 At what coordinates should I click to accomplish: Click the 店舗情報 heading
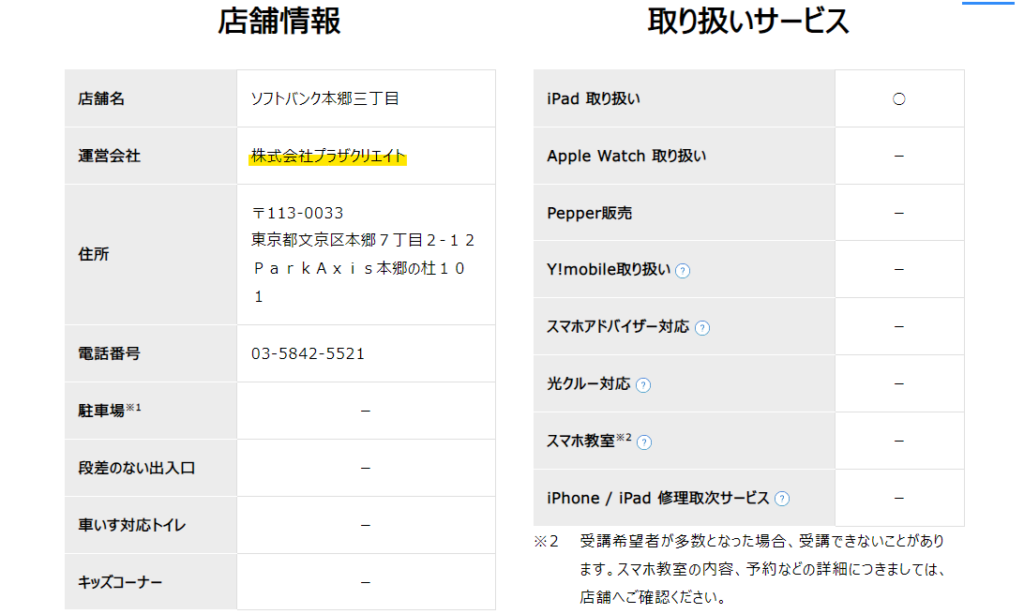point(280,20)
